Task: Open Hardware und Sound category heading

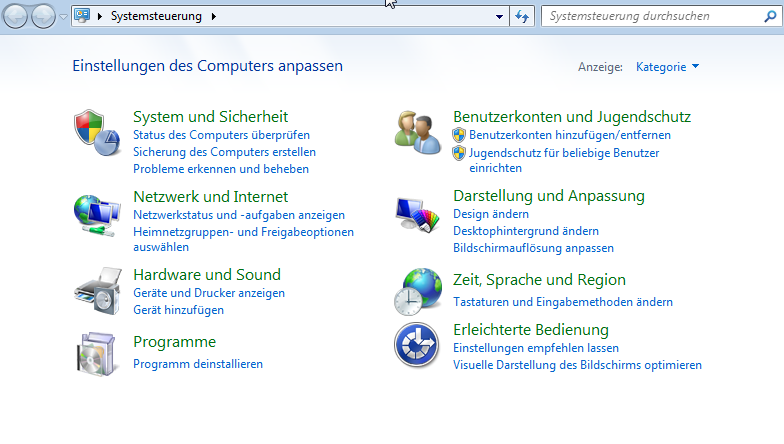Action: point(207,275)
